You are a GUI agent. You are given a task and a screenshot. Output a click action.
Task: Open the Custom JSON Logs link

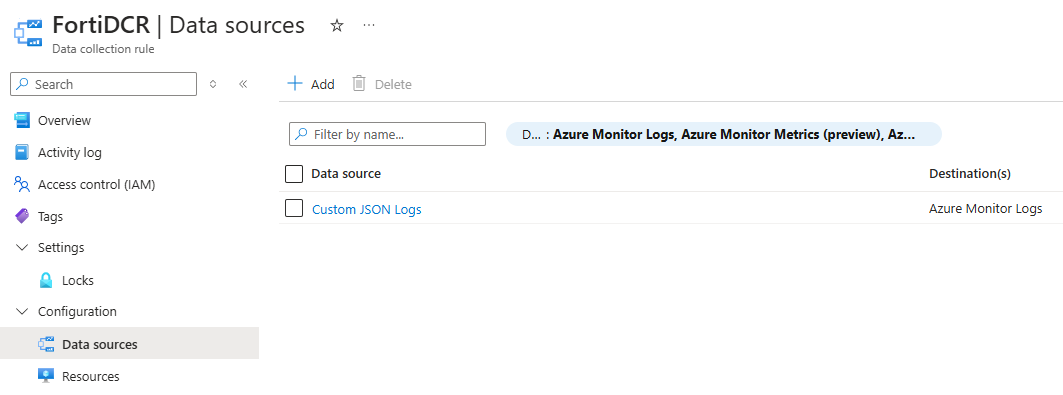click(x=367, y=209)
